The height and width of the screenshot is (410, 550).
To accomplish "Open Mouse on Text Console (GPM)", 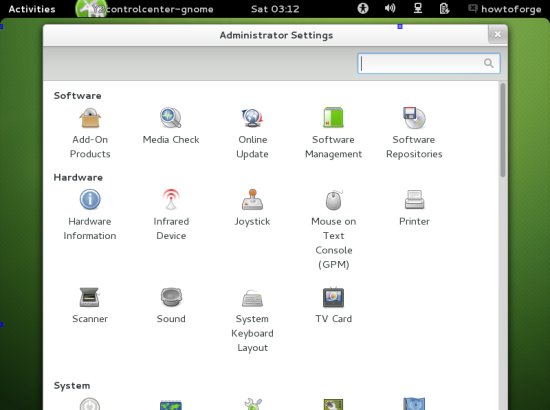I will (x=333, y=229).
